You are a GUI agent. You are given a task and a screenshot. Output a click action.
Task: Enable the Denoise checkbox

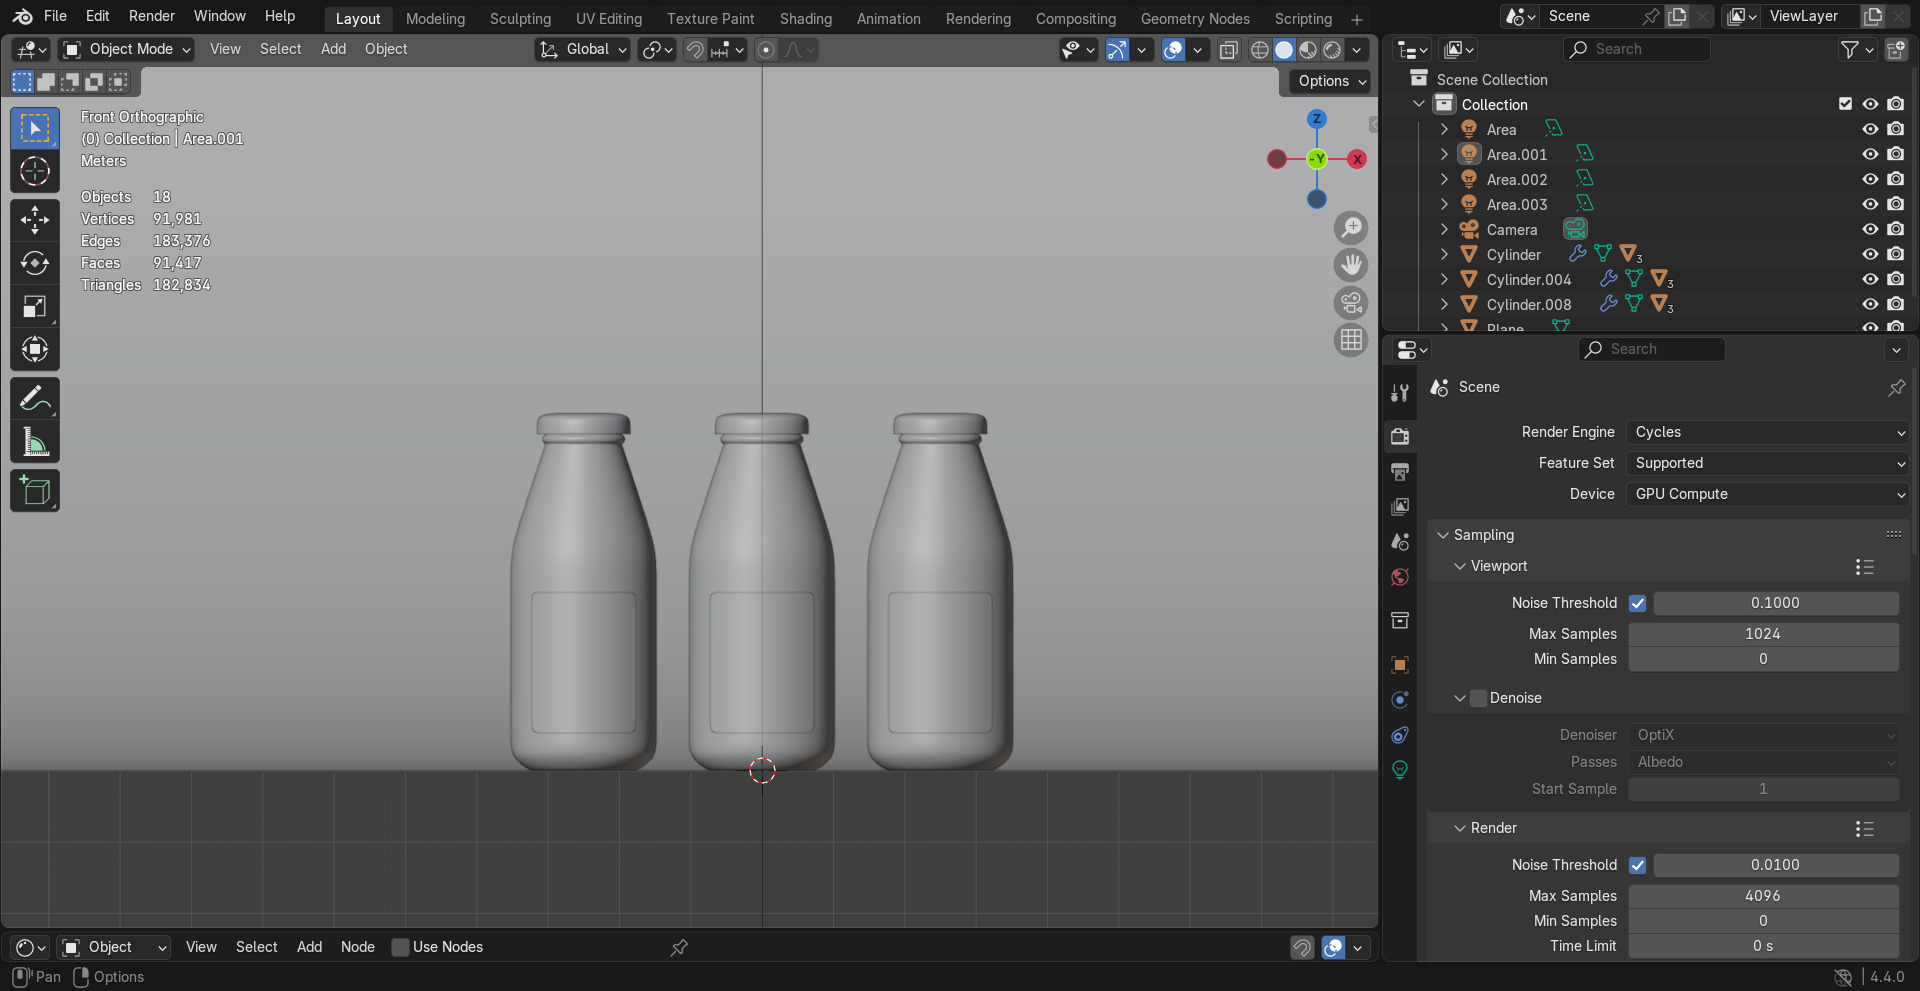(x=1479, y=698)
